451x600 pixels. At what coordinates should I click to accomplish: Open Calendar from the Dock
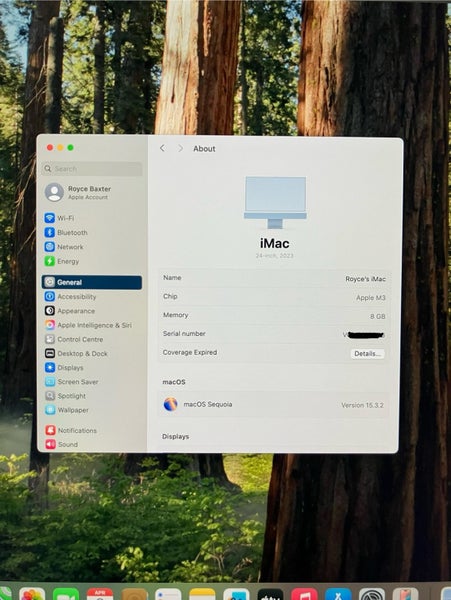pyautogui.click(x=100, y=594)
